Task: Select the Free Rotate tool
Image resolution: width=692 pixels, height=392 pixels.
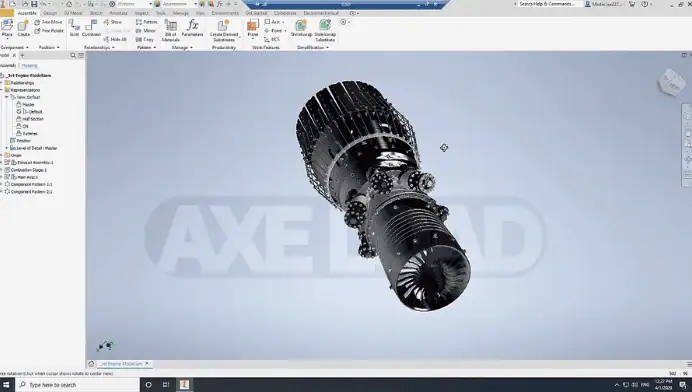Action: pyautogui.click(x=49, y=31)
